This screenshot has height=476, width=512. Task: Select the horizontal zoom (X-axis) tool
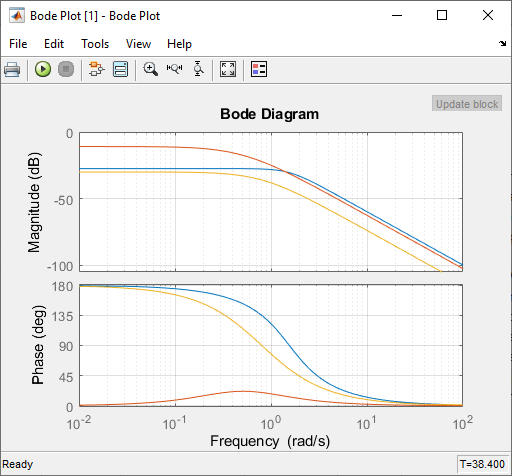[x=175, y=69]
